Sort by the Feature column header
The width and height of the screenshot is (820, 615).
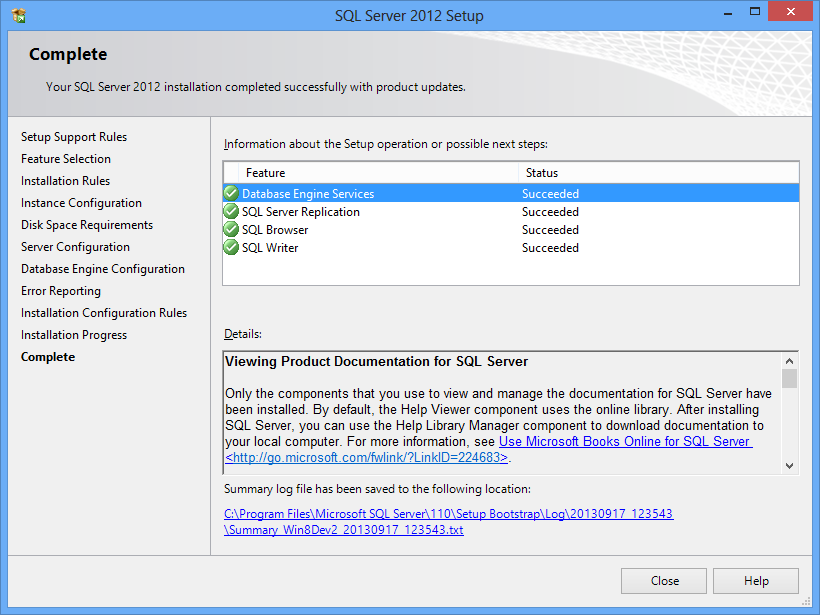(x=378, y=173)
